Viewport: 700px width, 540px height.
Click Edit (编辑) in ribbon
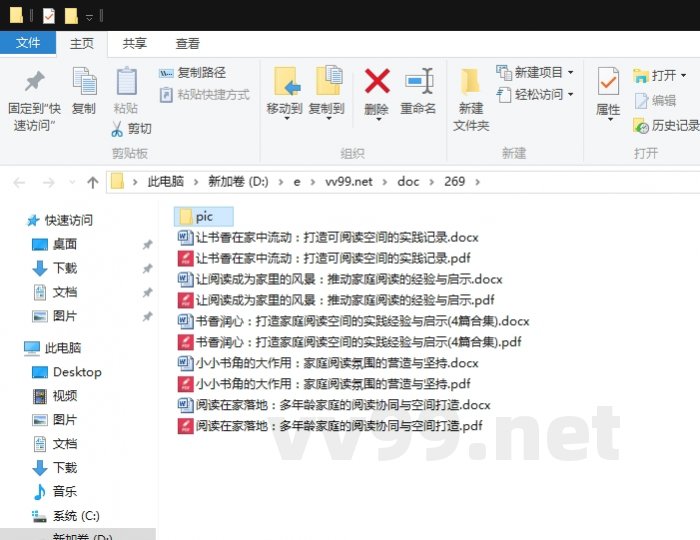pos(655,101)
